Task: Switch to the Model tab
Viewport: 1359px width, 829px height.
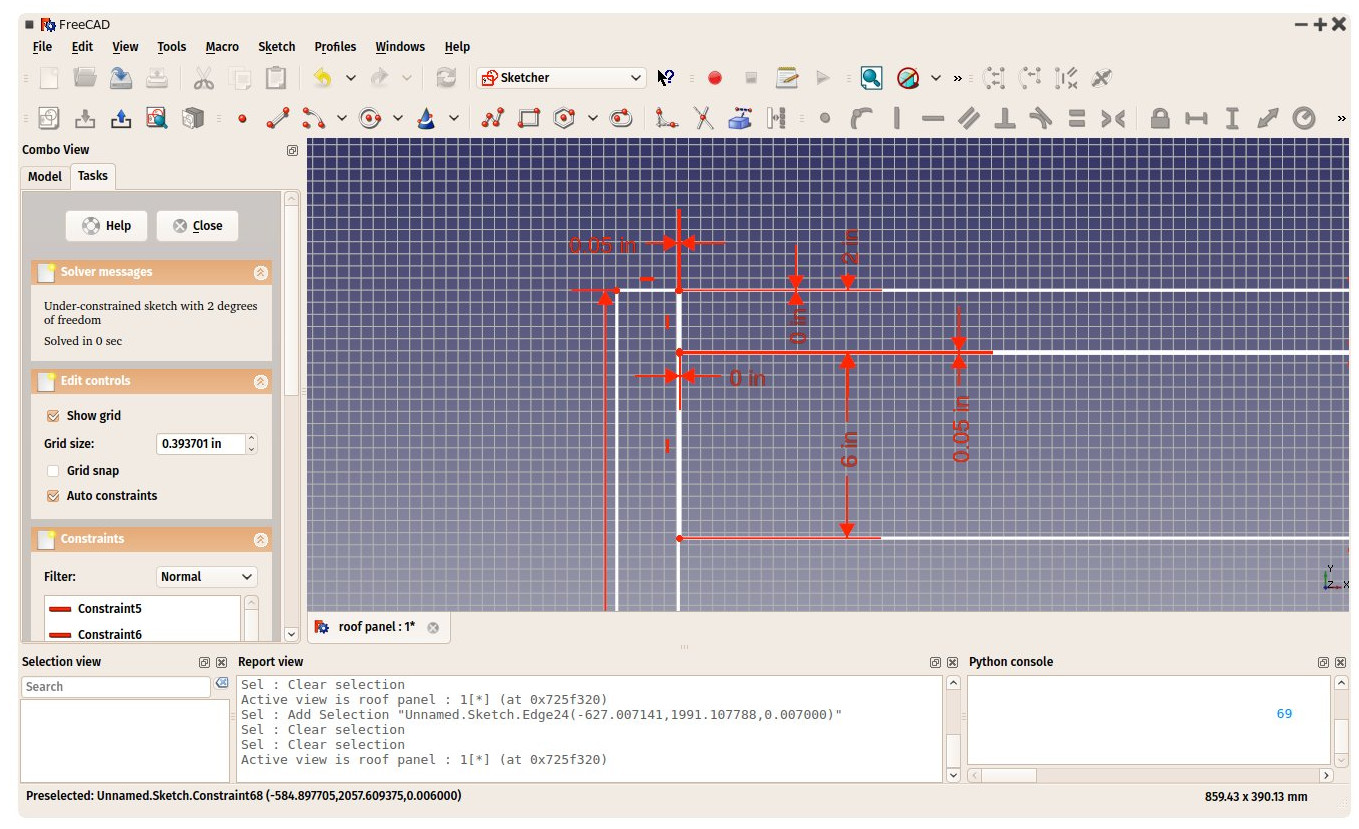Action: tap(45, 177)
